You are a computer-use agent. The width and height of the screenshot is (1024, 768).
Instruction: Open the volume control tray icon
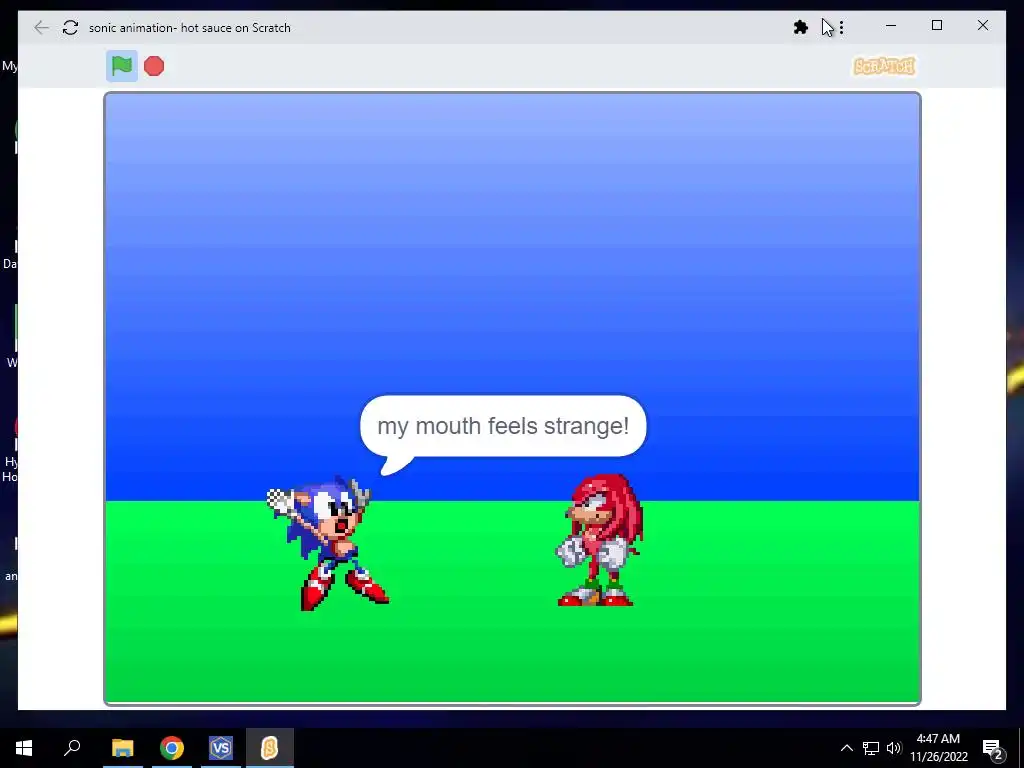[894, 748]
